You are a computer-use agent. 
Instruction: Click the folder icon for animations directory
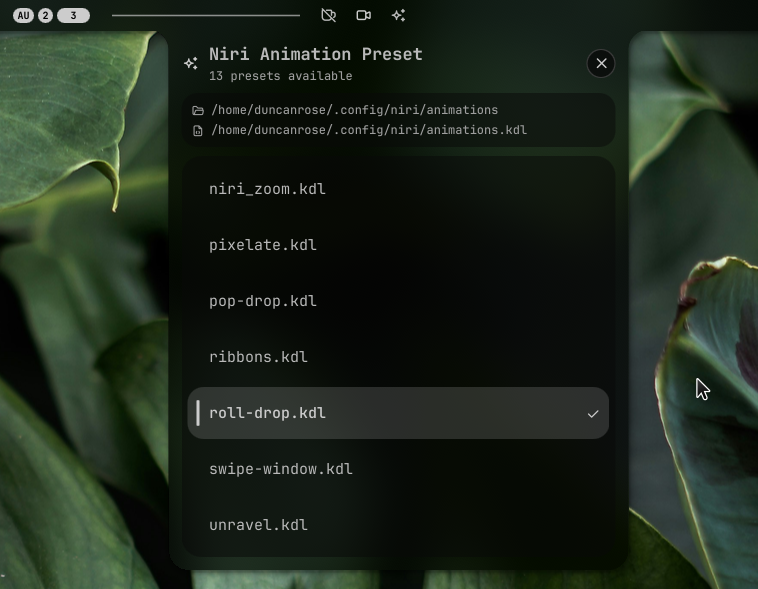point(198,111)
